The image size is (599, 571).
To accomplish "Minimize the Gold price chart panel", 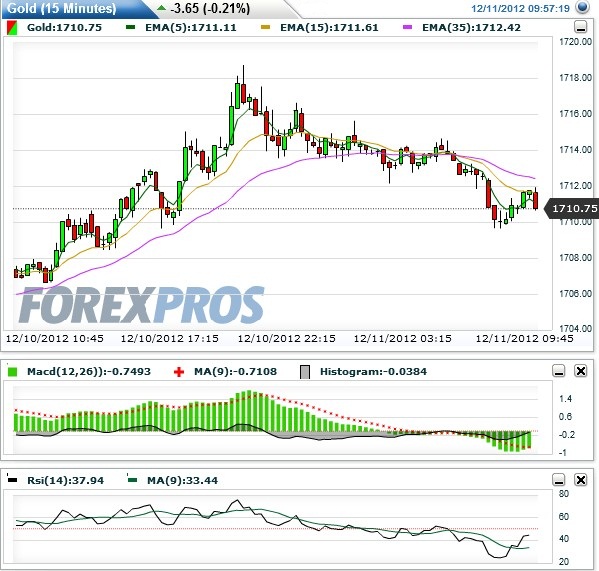I will click(581, 27).
